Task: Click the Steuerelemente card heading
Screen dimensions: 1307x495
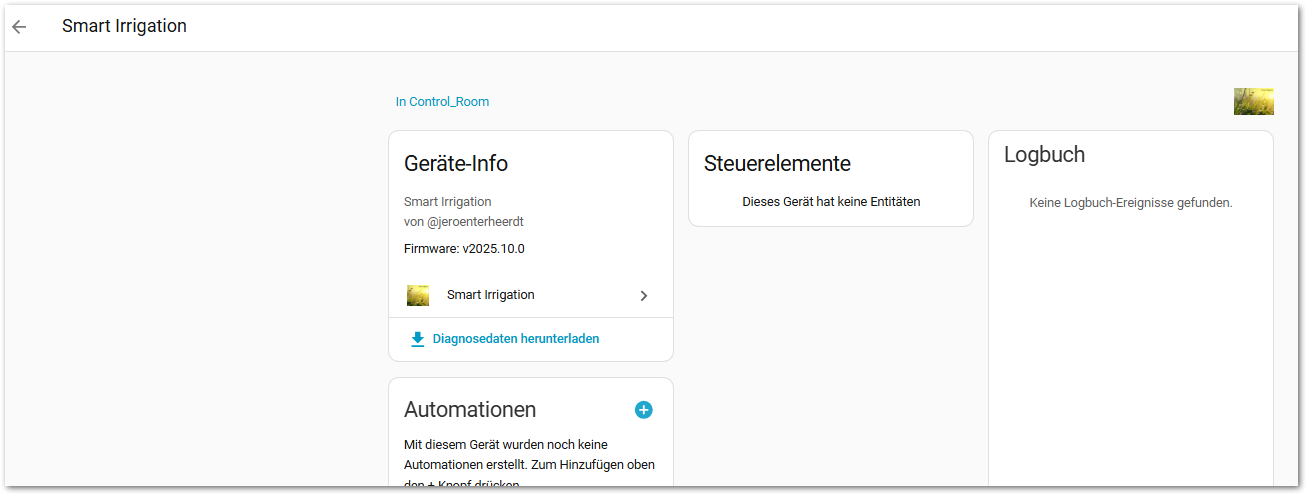Action: 777,163
